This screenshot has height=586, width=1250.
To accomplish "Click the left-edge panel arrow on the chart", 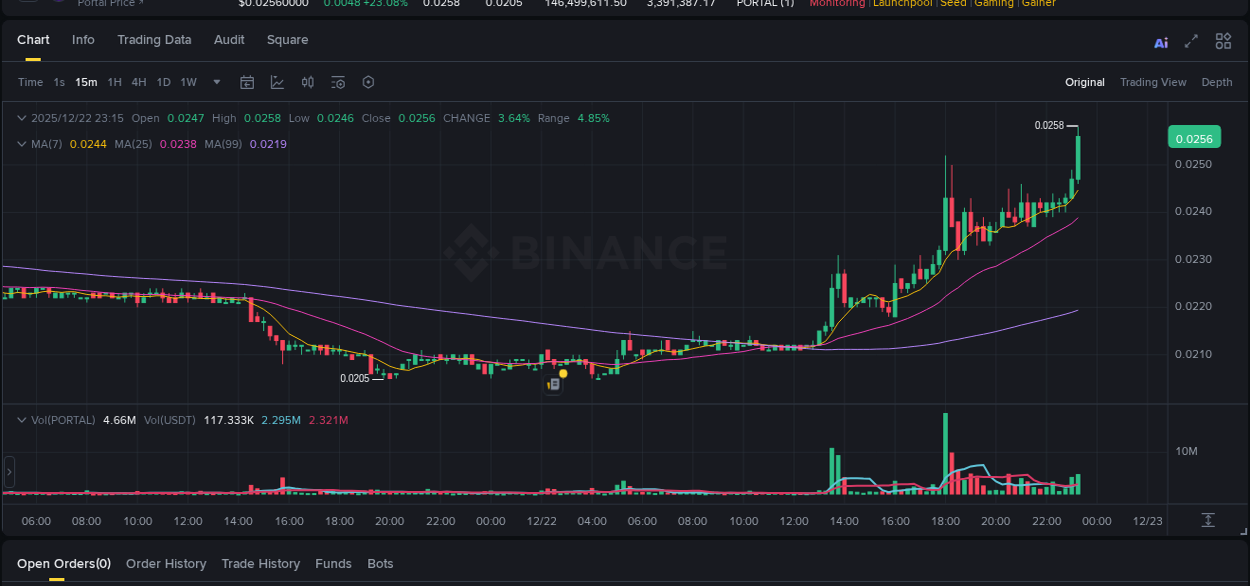I will (9, 471).
